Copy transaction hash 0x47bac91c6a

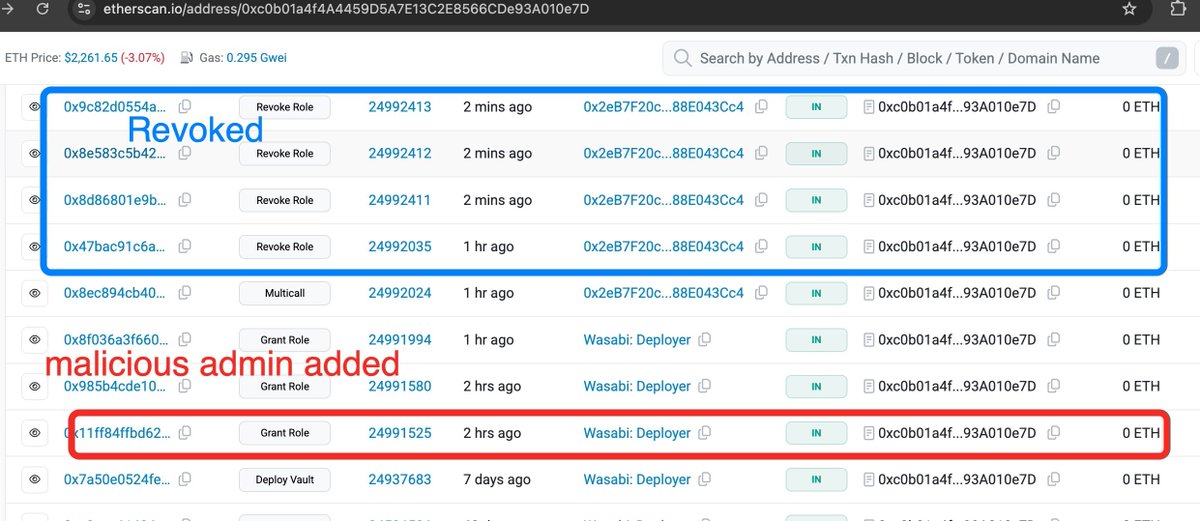pyautogui.click(x=184, y=246)
